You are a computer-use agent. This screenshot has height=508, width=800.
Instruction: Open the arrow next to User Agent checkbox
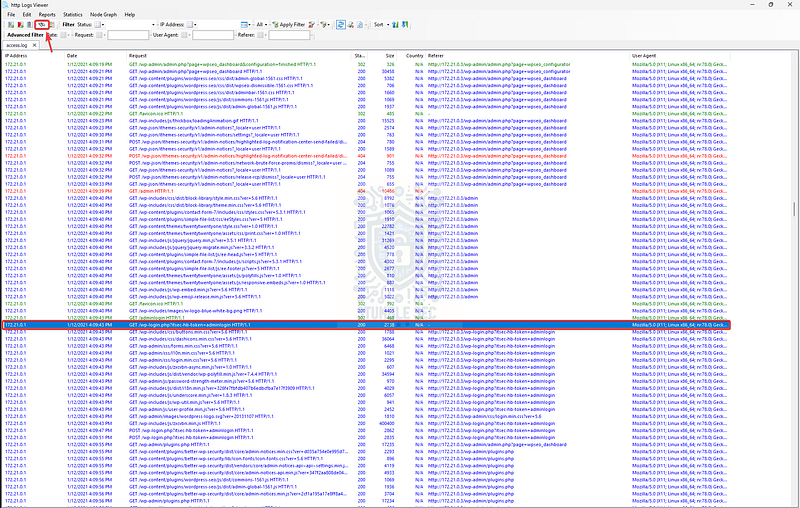click(189, 35)
